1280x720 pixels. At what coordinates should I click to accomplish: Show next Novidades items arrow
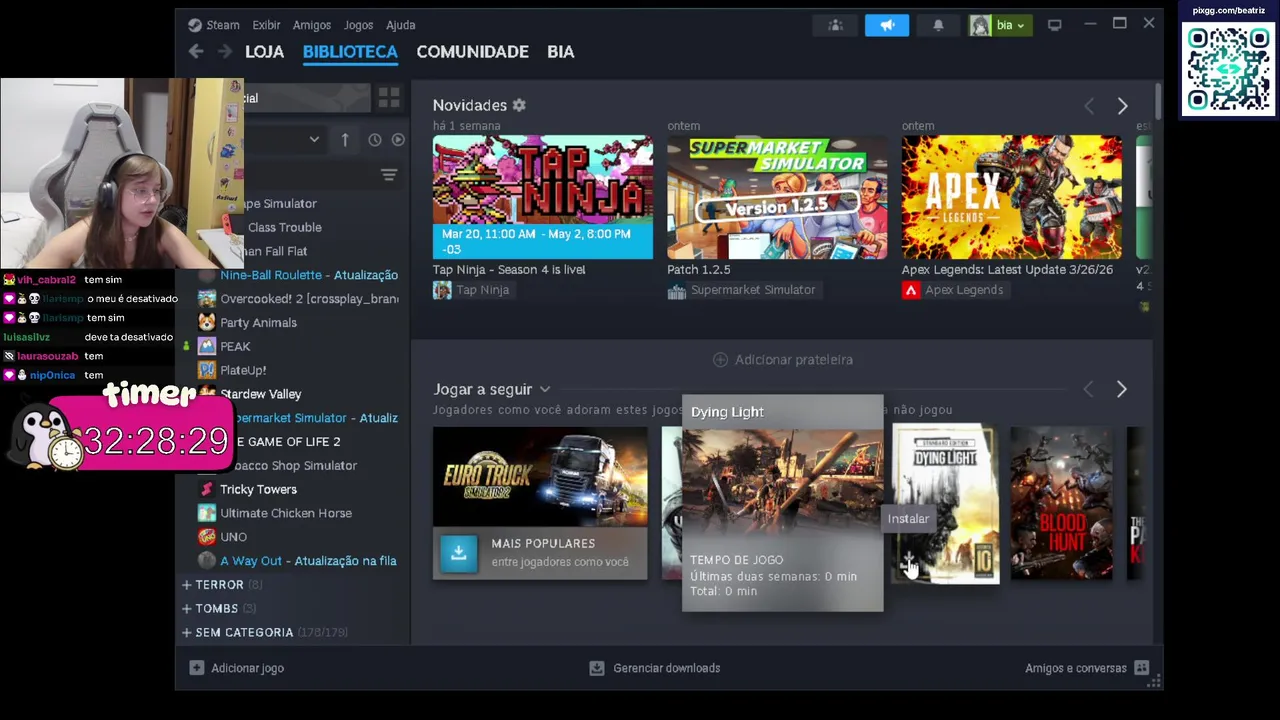1122,106
